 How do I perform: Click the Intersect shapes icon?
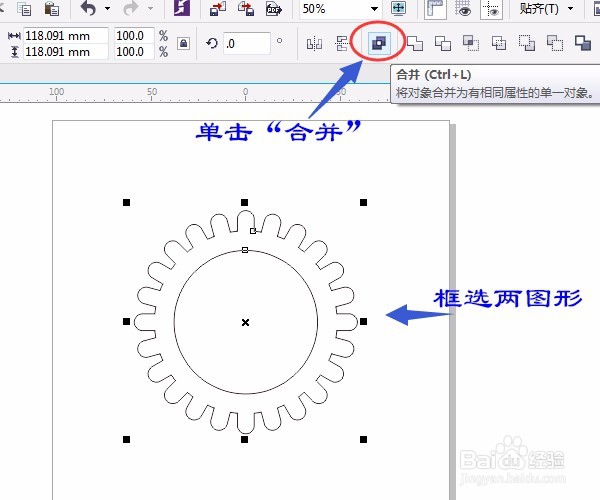tap(471, 43)
